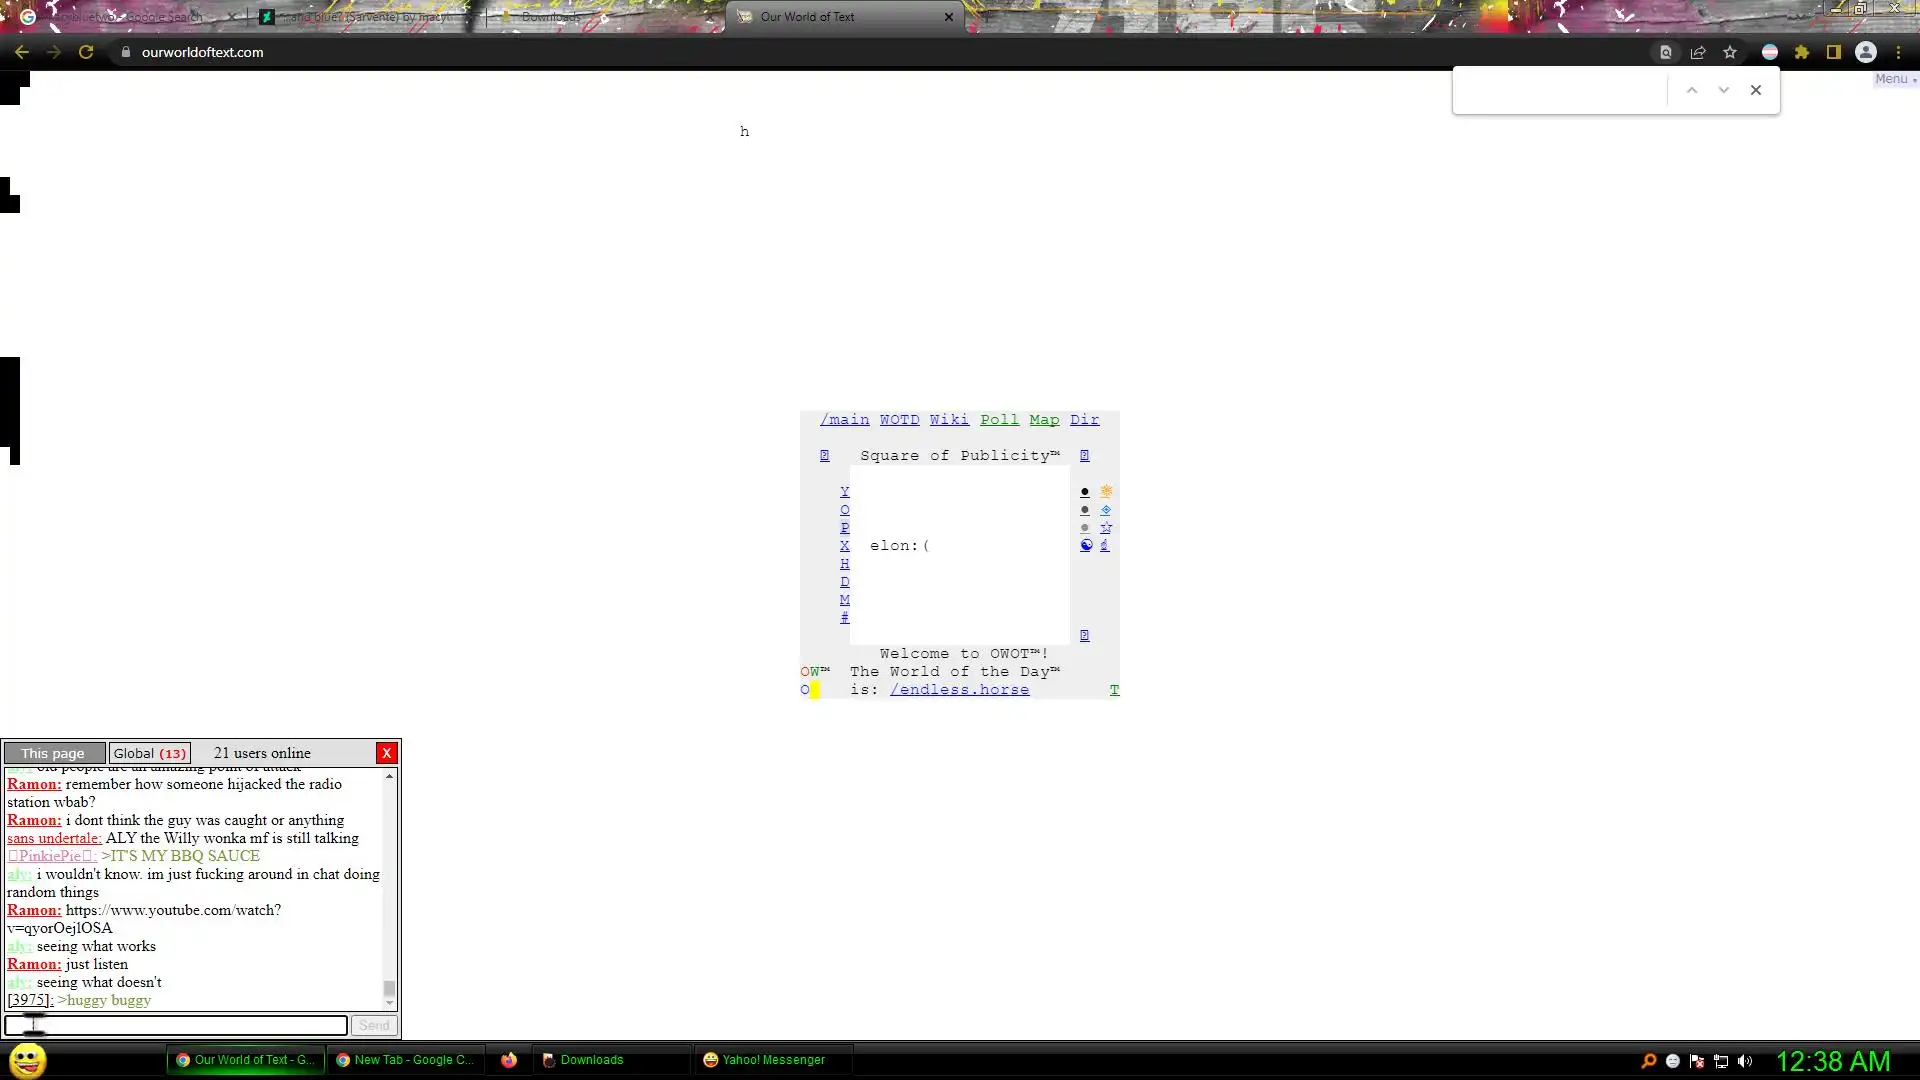This screenshot has width=1920, height=1080.
Task: Switch to Global chat tab
Action: pos(149,753)
